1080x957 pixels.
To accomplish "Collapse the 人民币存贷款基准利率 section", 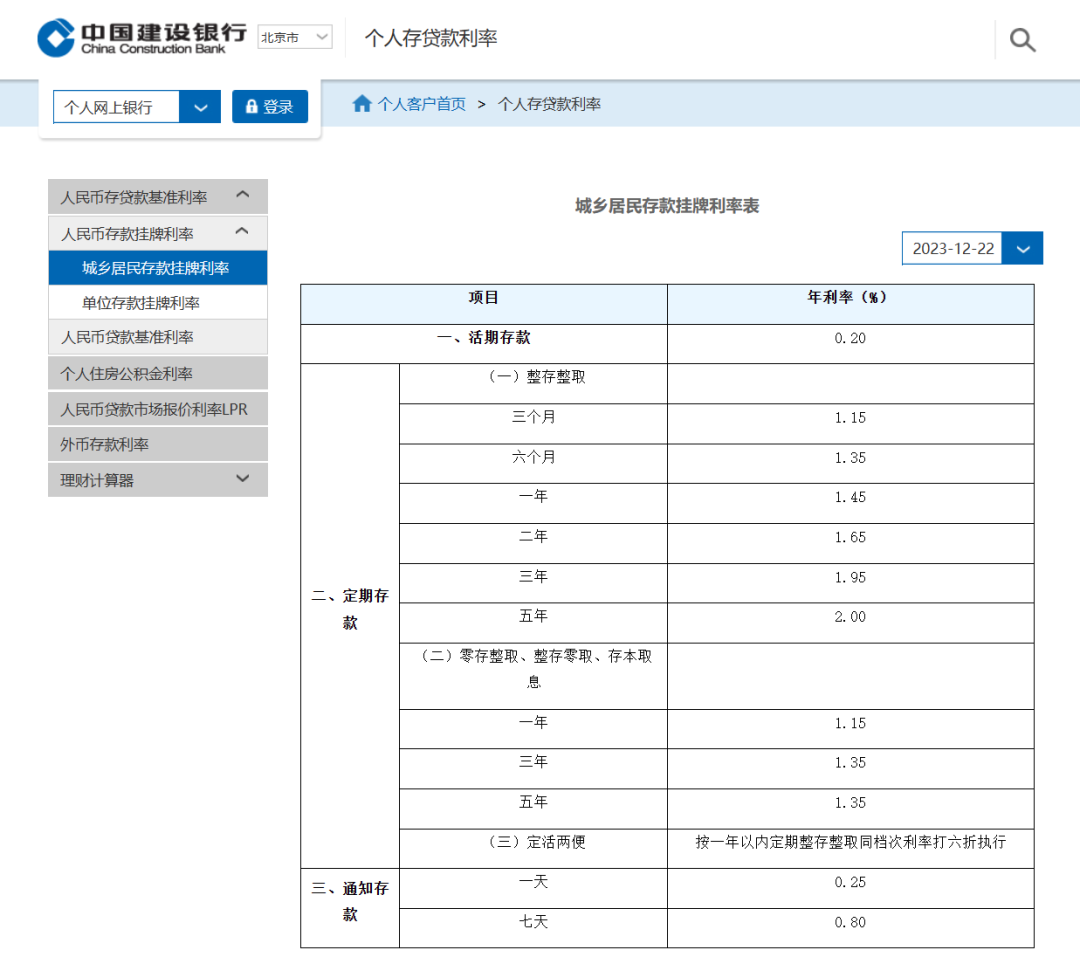I will 242,196.
